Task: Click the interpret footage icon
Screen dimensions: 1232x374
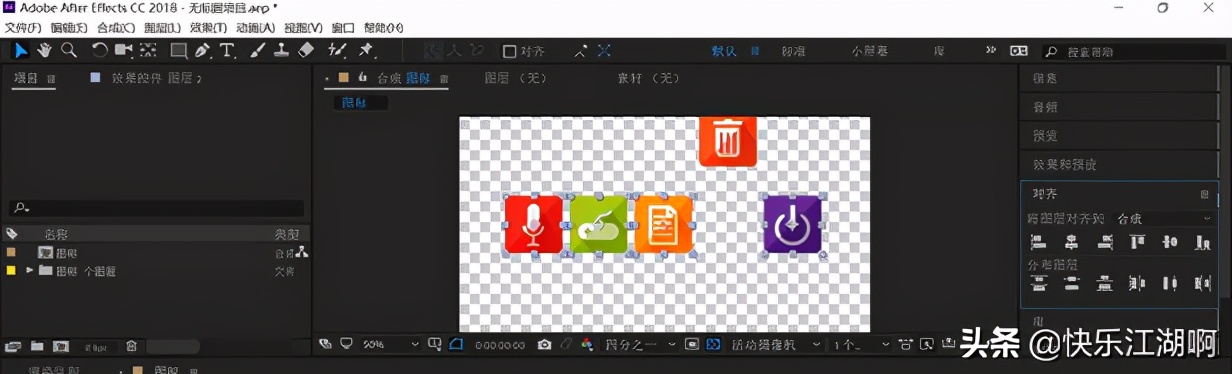Action: 12,346
